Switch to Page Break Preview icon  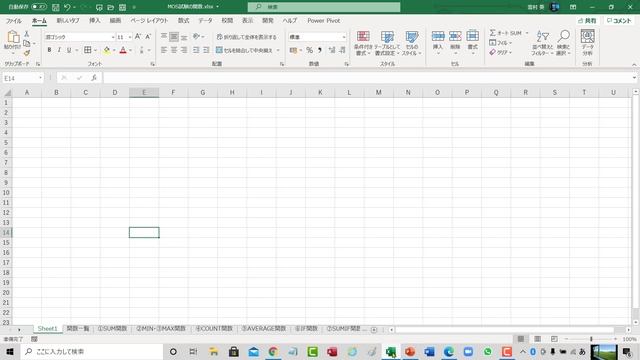pyautogui.click(x=554, y=339)
